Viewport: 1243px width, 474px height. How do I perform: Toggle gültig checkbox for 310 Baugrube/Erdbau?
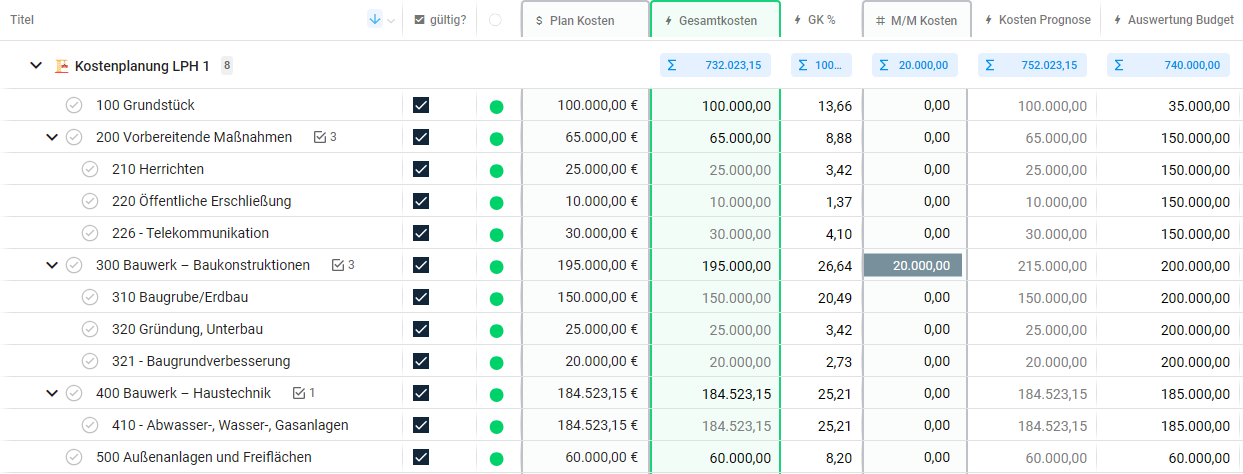(421, 297)
